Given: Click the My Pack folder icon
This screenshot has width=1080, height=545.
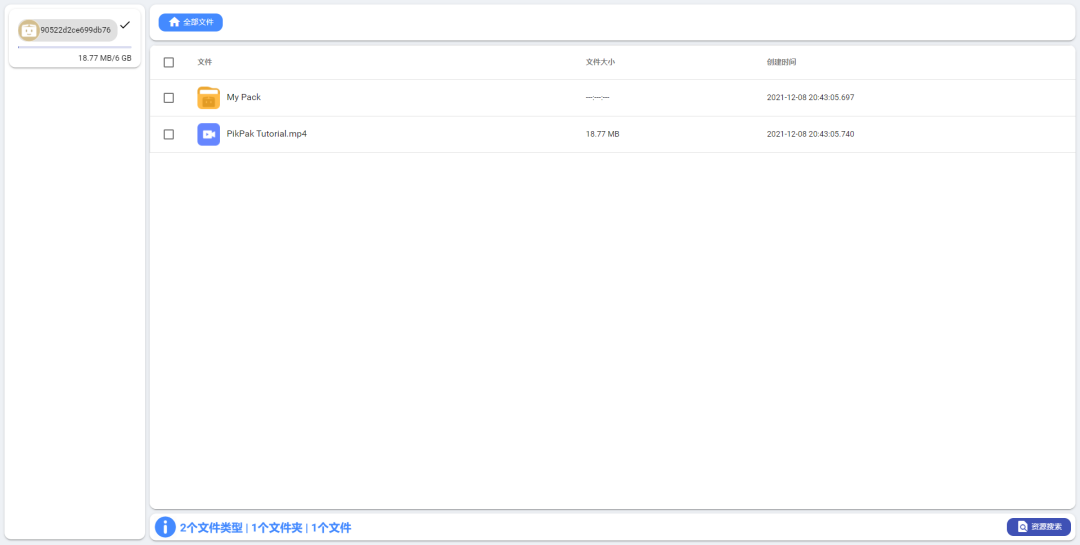Looking at the screenshot, I should pos(208,98).
